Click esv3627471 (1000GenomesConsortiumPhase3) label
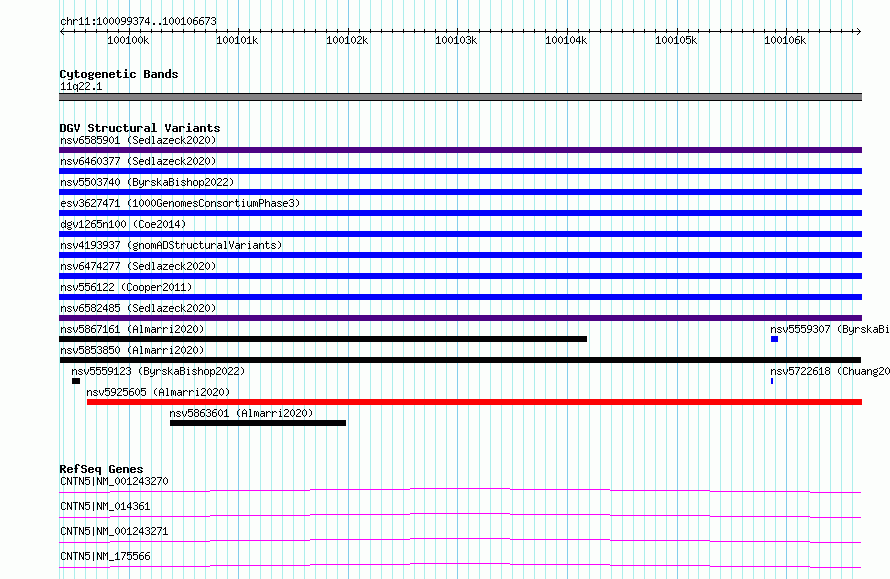Viewport: 890px width, 579px height. point(180,203)
